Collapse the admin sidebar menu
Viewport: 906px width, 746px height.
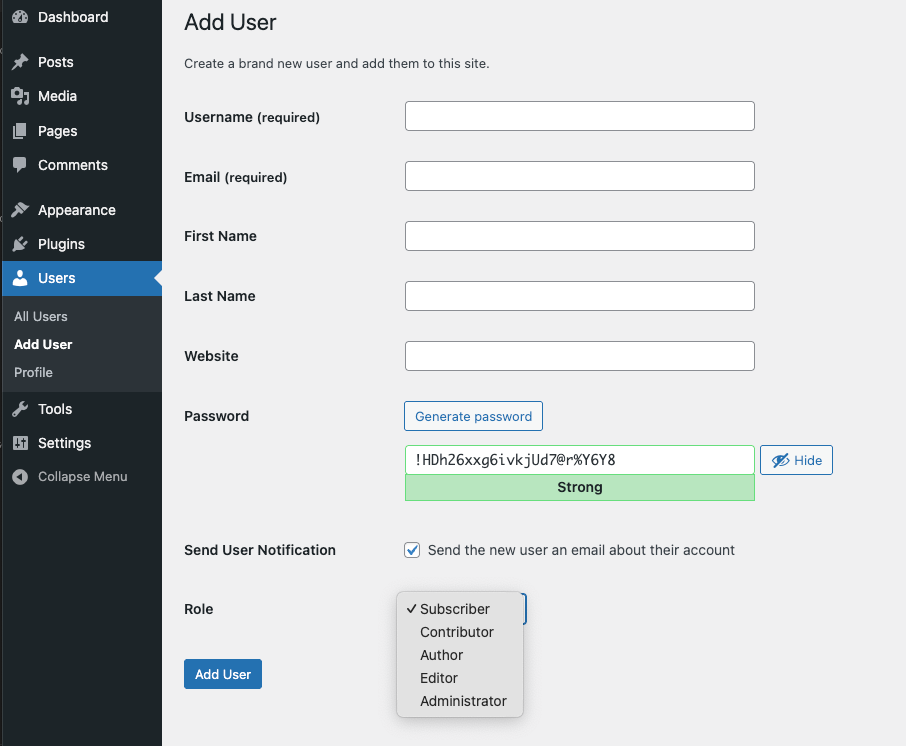70,477
